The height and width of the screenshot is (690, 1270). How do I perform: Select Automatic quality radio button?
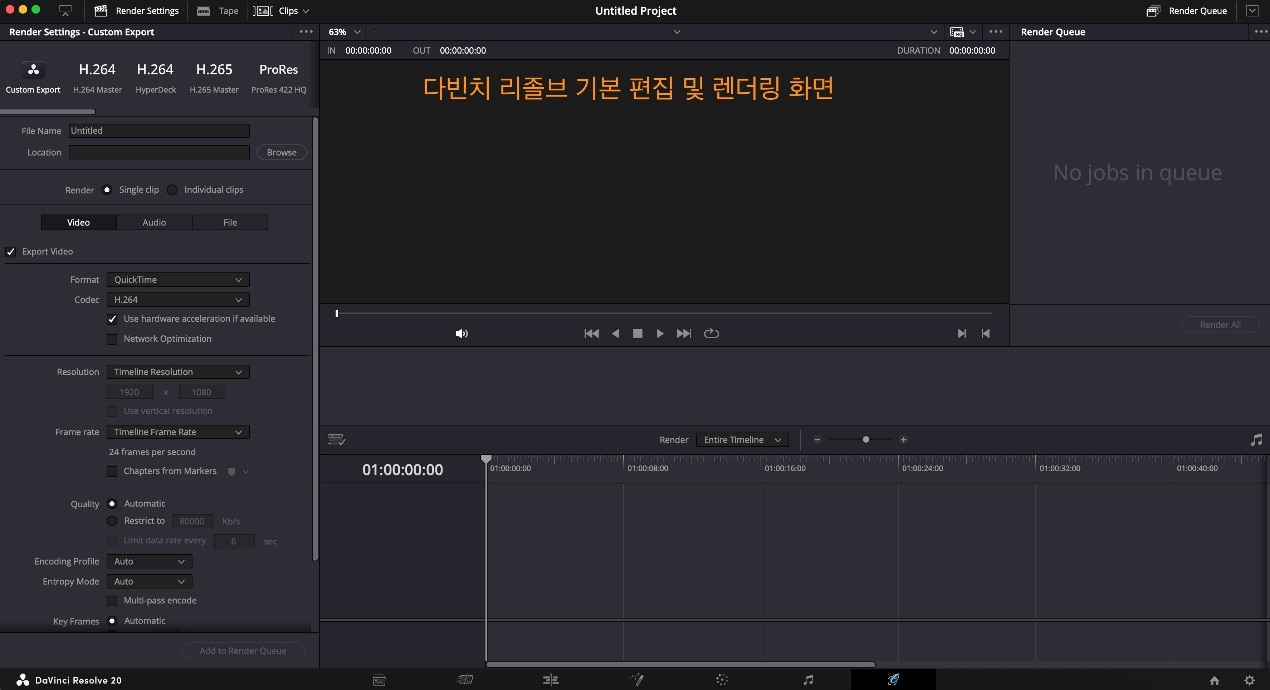[112, 504]
